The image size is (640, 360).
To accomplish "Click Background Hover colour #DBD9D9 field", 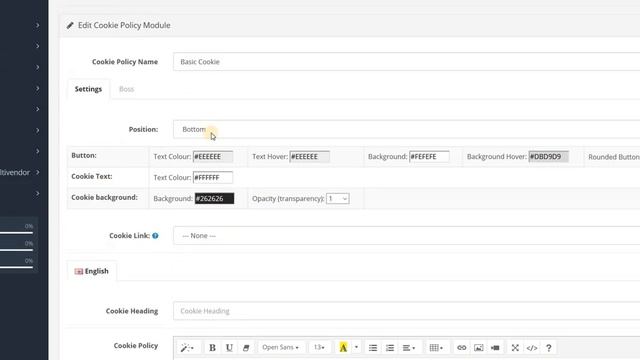I will [548, 156].
